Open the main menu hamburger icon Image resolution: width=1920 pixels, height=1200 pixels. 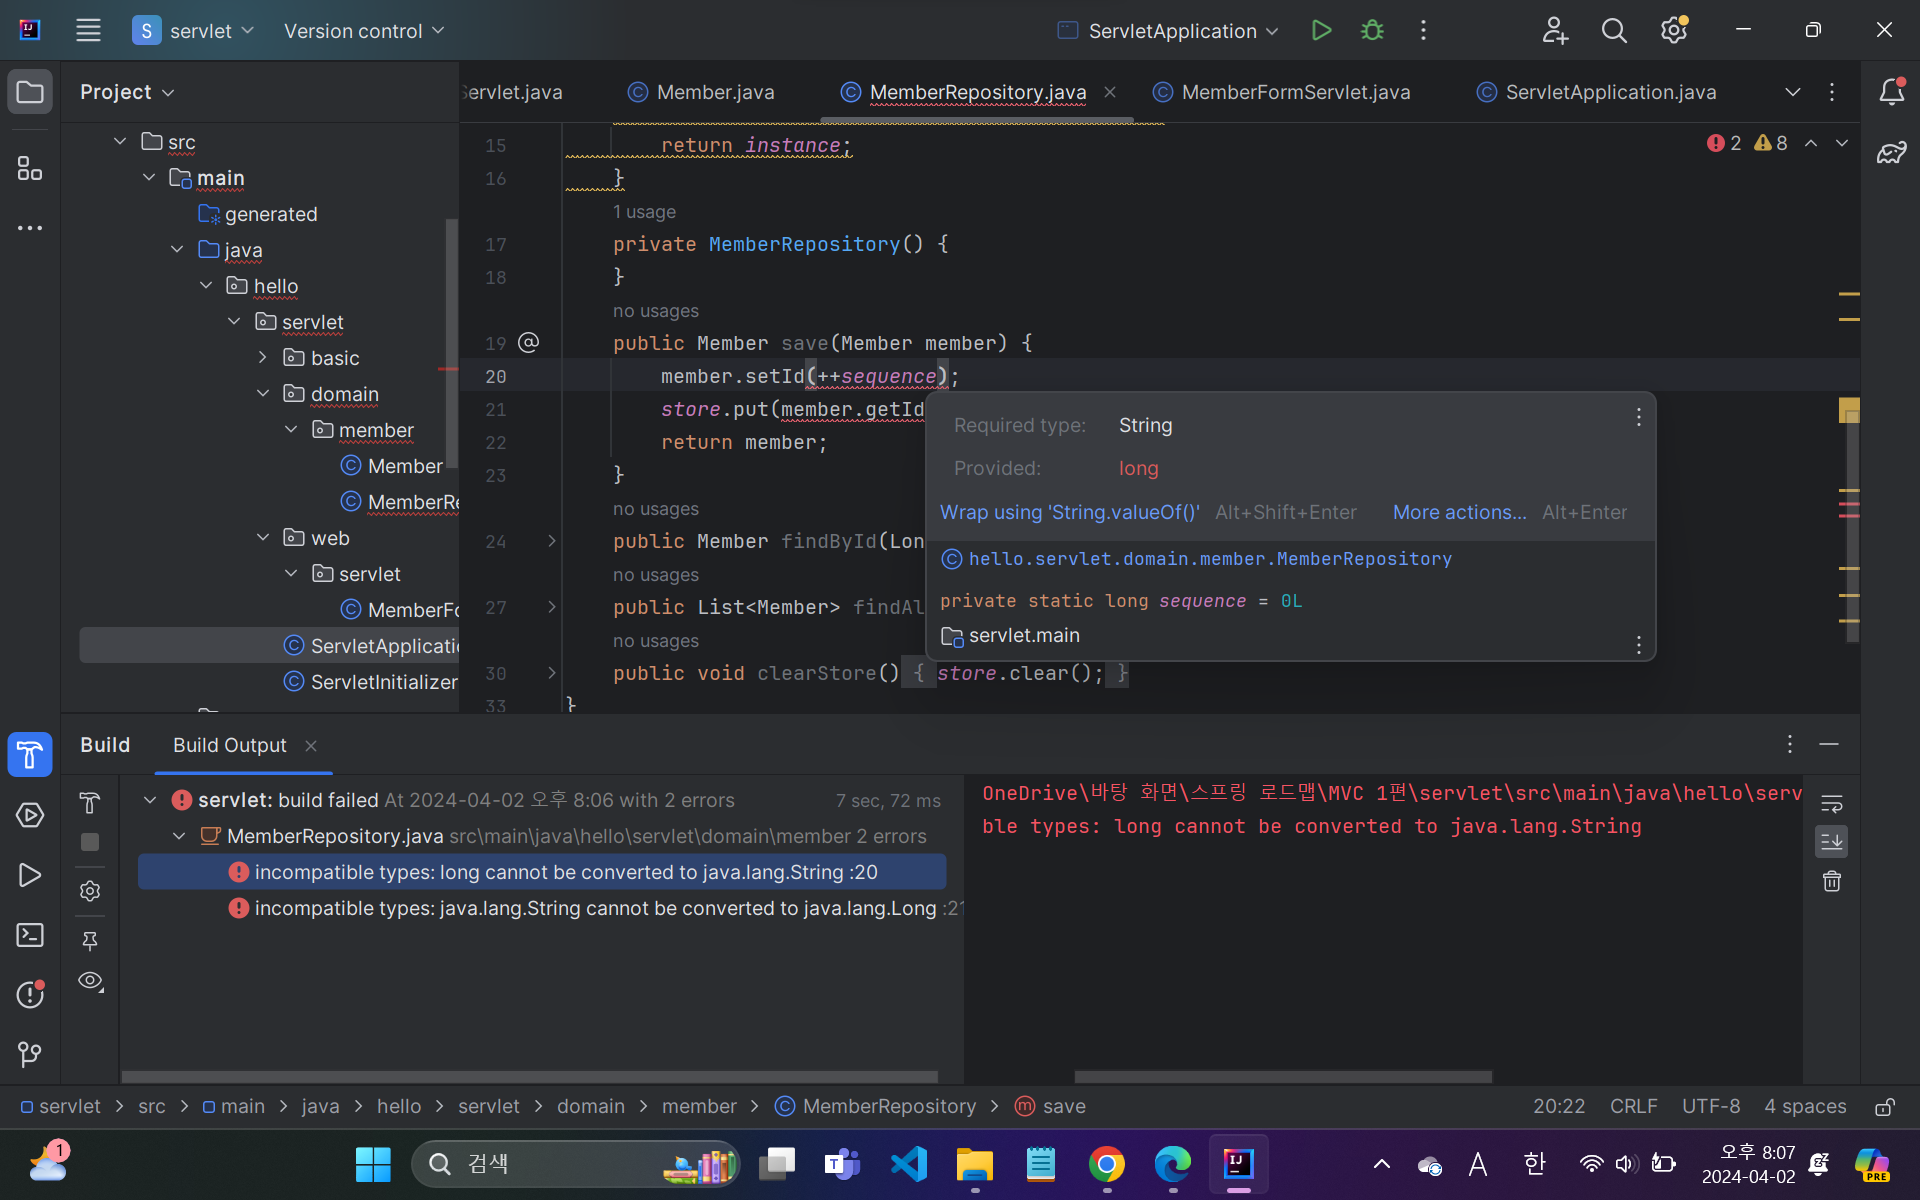click(x=88, y=30)
